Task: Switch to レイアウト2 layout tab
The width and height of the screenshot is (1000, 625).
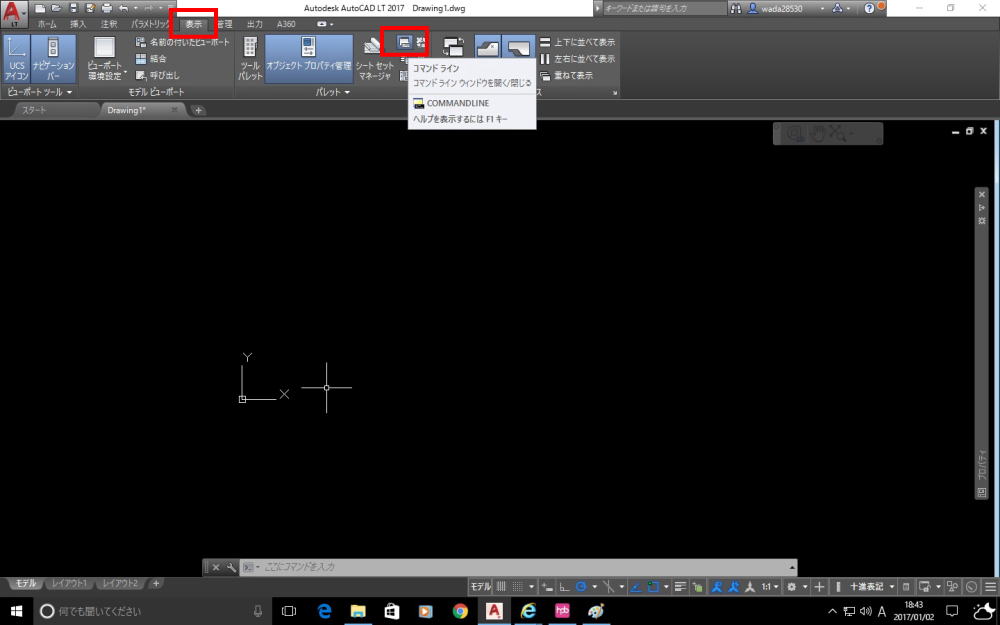Action: pyautogui.click(x=120, y=584)
